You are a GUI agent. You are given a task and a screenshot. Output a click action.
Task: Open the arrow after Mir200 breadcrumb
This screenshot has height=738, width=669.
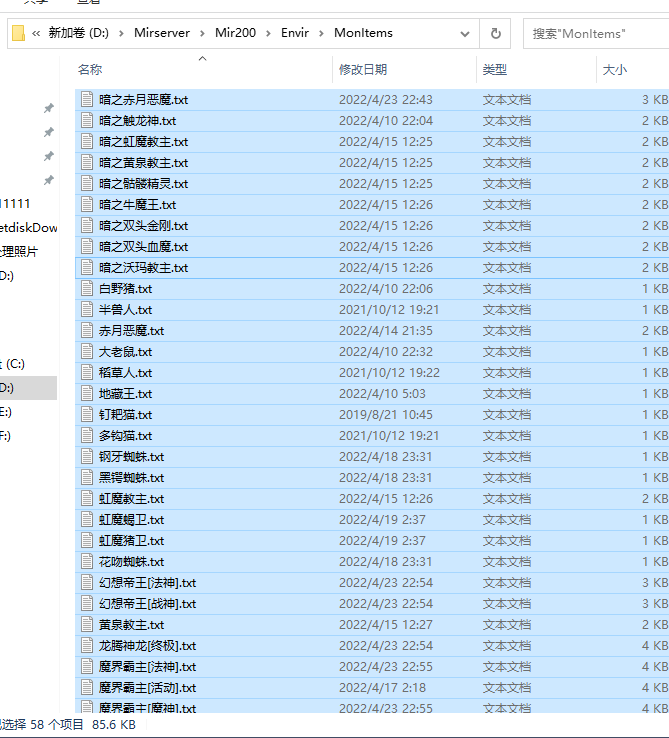click(268, 33)
